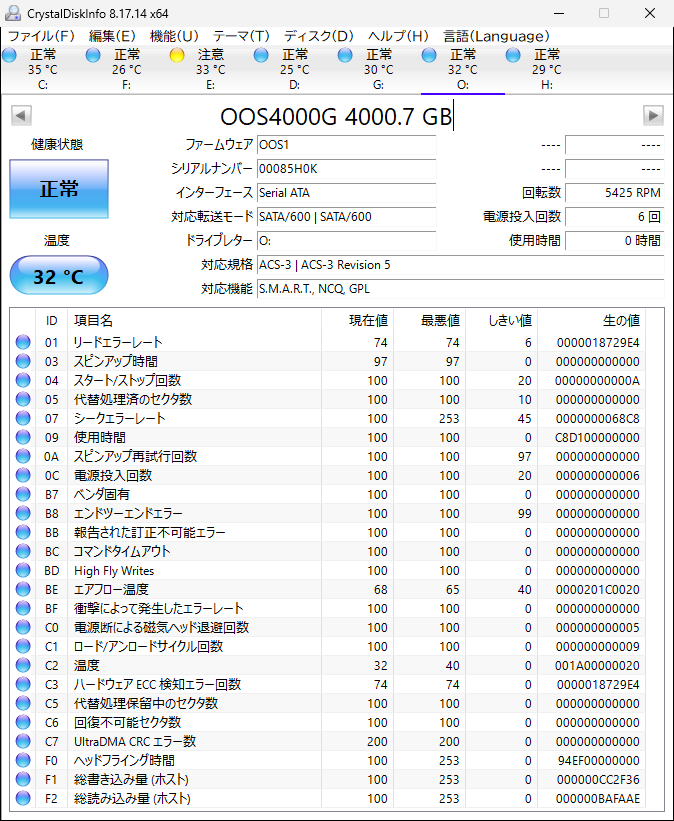The width and height of the screenshot is (674, 821).
Task: Click status icon for シークエラーレート row
Action: (23, 418)
